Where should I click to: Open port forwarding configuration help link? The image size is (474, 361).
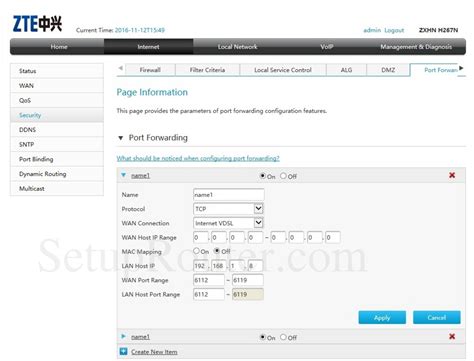pyautogui.click(x=198, y=158)
